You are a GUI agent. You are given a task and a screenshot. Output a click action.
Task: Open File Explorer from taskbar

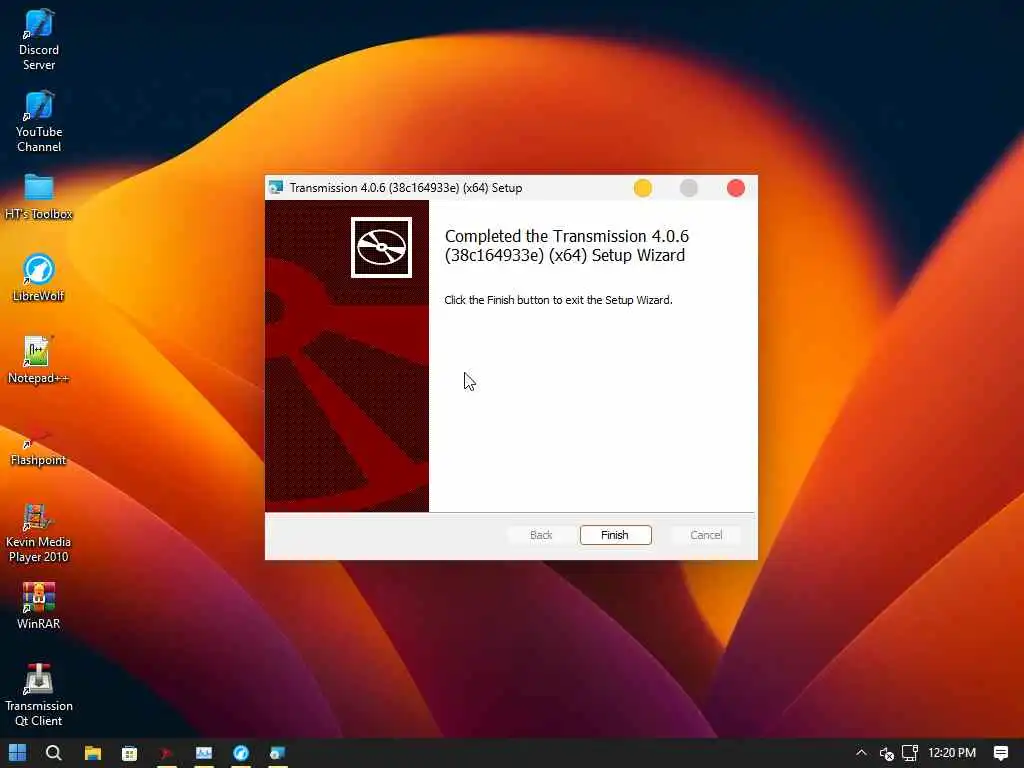coord(93,753)
